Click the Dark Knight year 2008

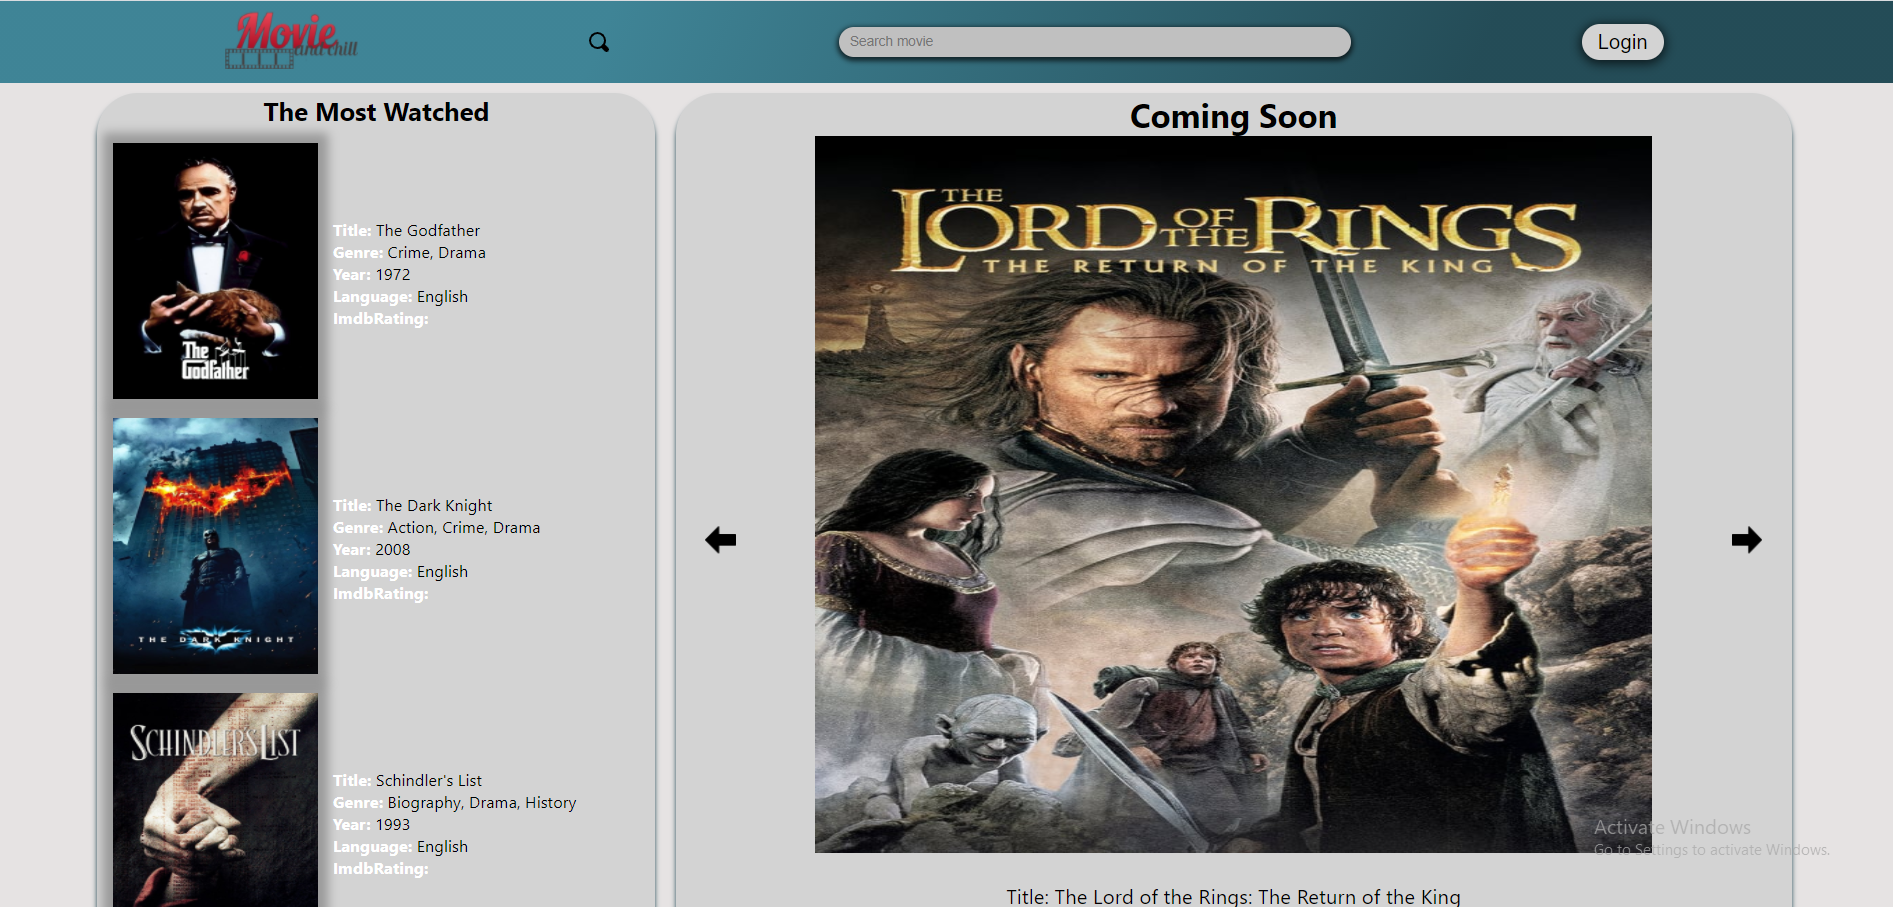[392, 550]
